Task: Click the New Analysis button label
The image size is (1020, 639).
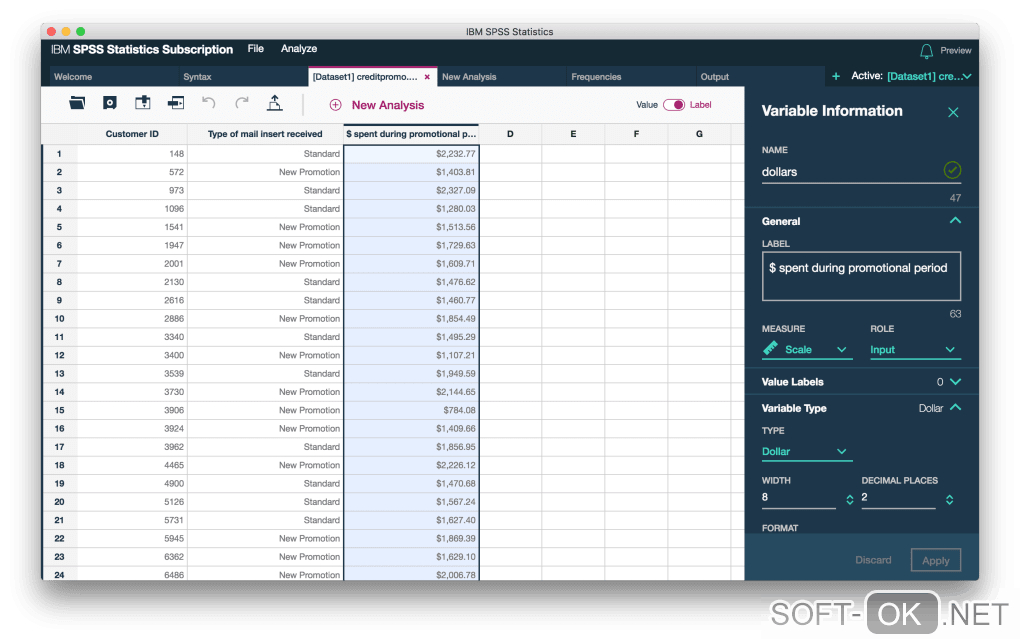Action: 388,105
